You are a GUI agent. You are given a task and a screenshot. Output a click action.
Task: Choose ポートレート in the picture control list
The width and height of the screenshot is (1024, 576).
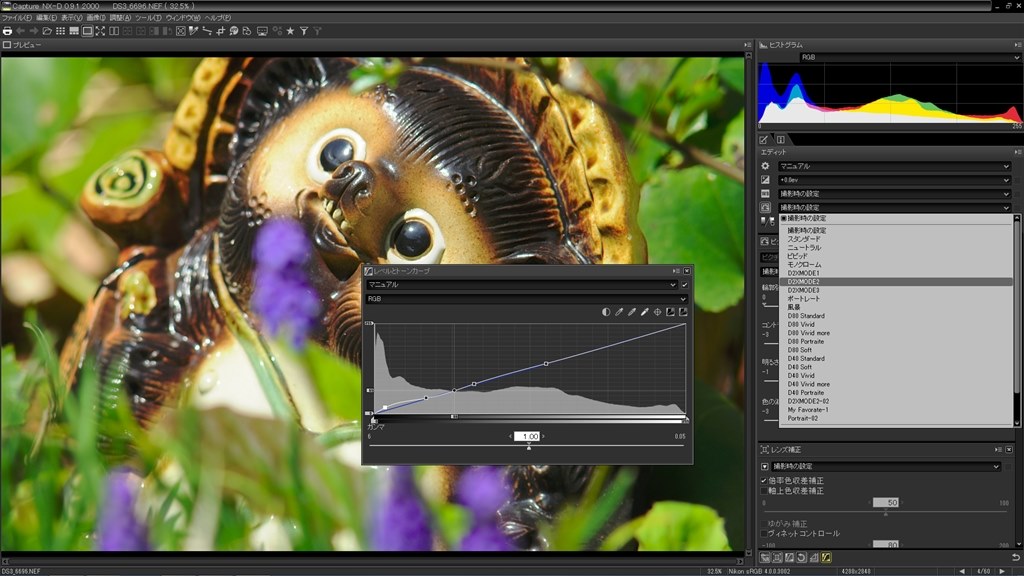point(805,299)
